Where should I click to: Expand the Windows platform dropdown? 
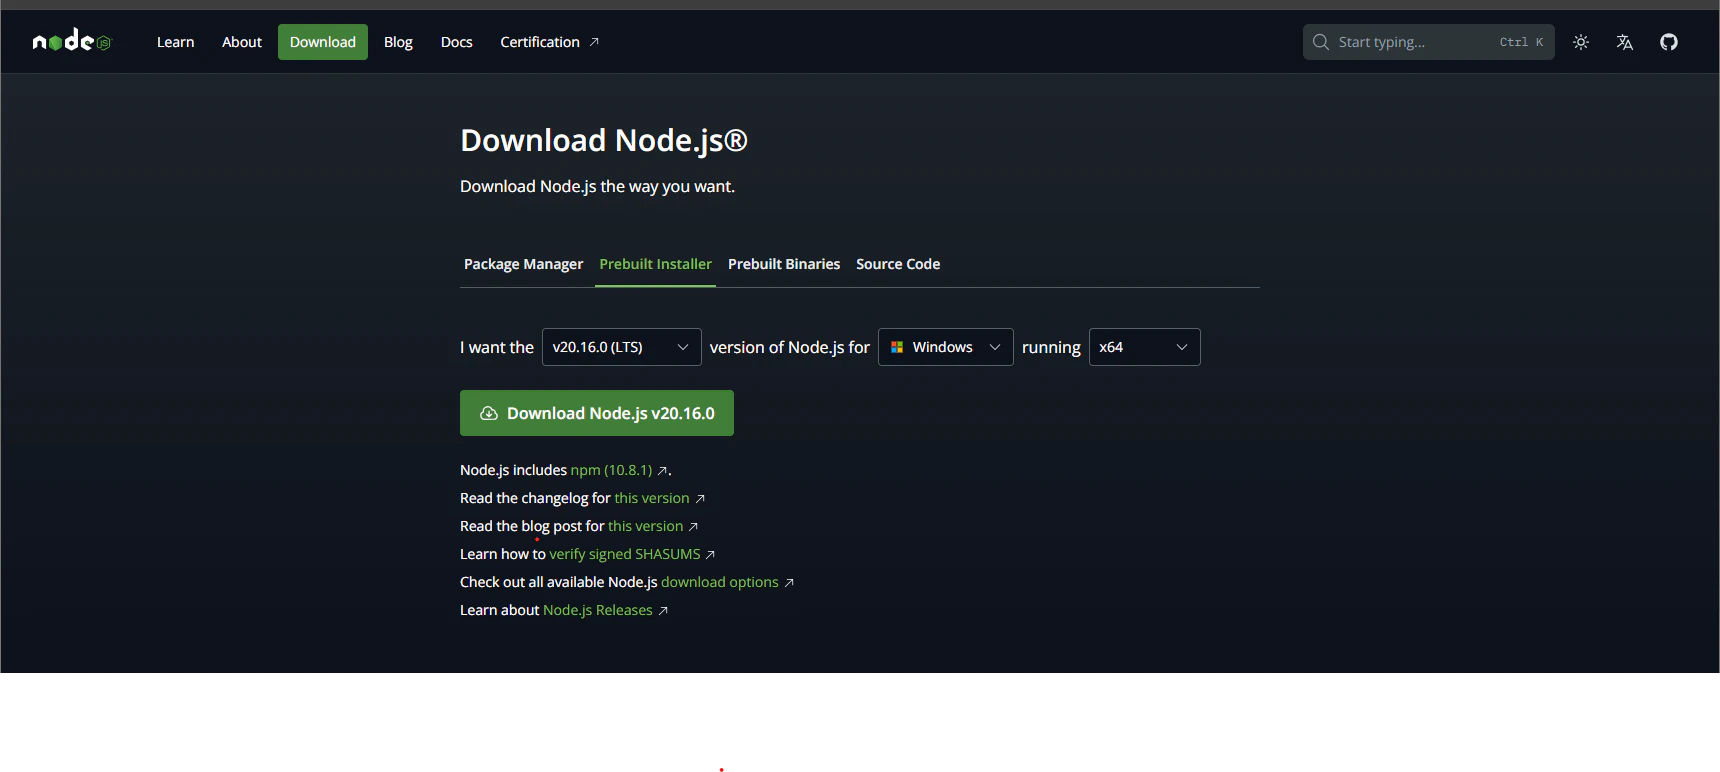coord(945,347)
